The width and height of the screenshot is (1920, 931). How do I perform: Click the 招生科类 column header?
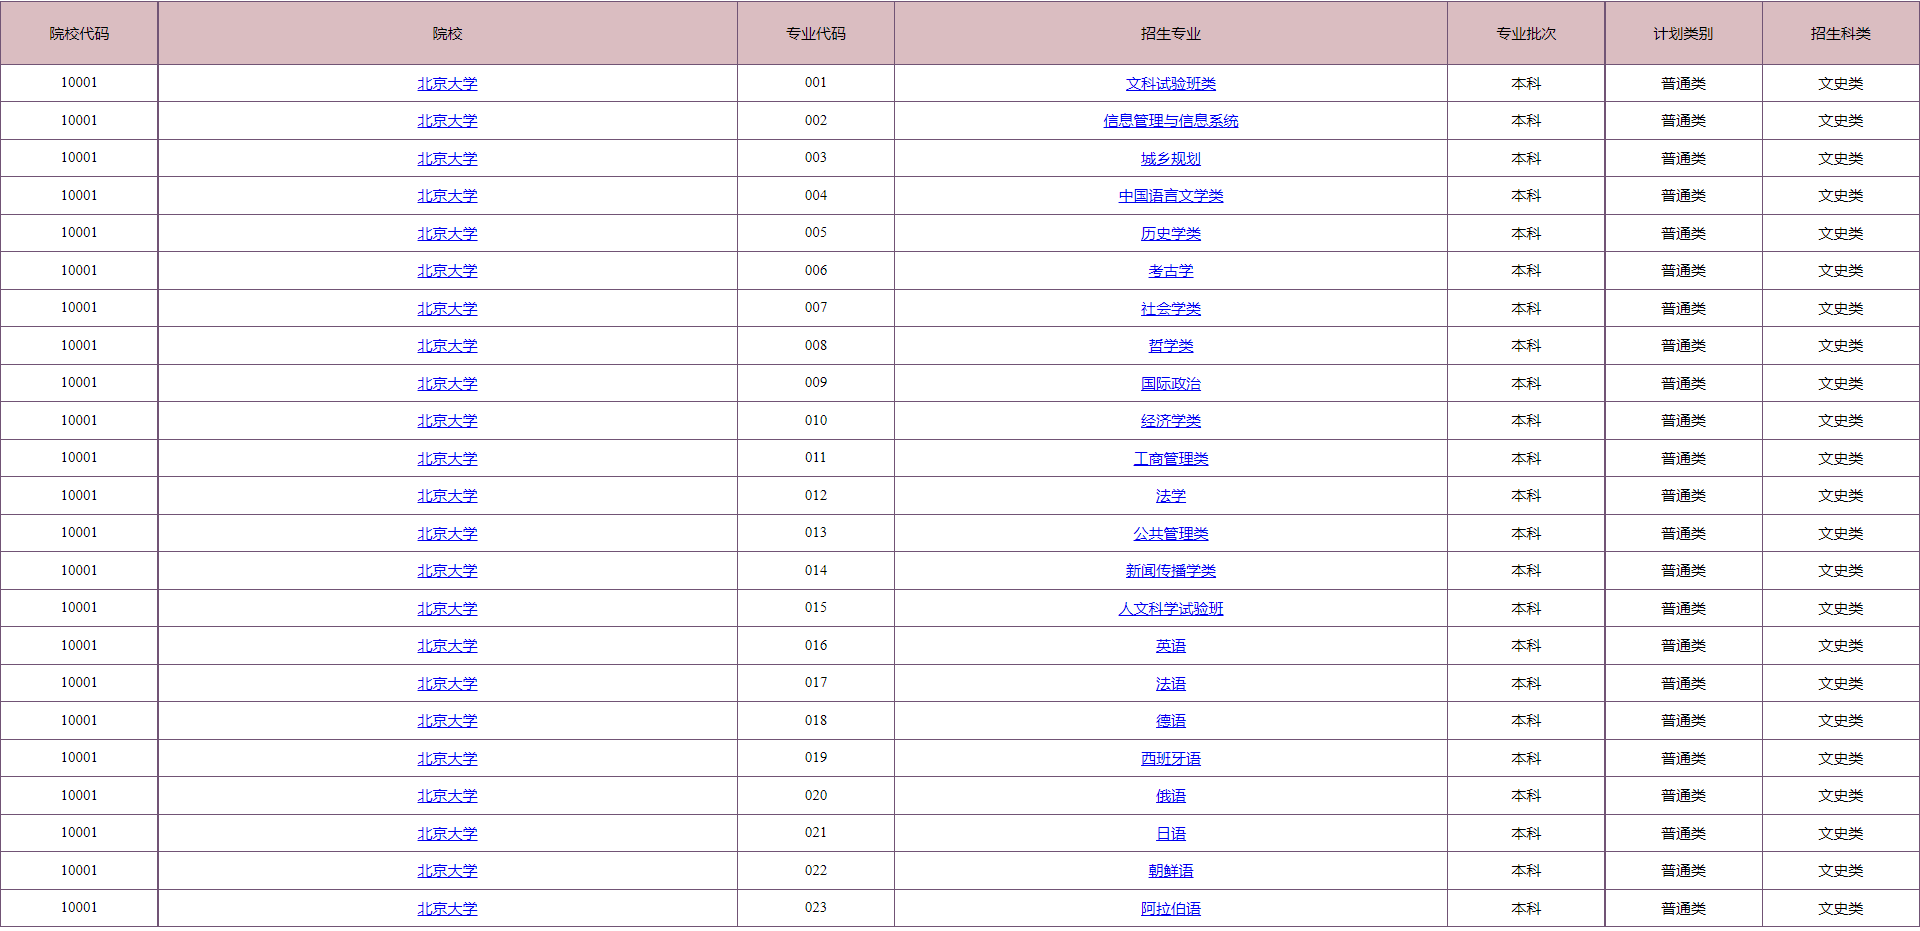(x=1840, y=34)
